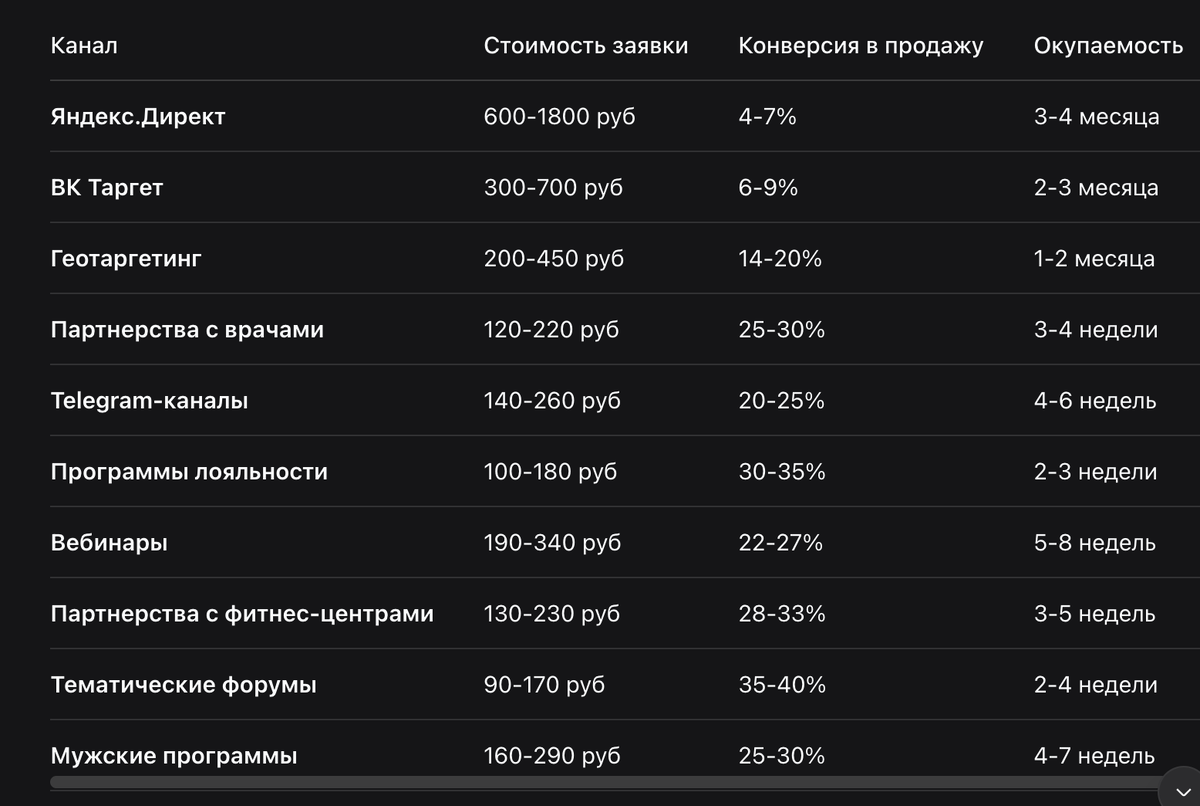Click the 3-4 месяца payback cell
1200x806 pixels.
click(1098, 116)
